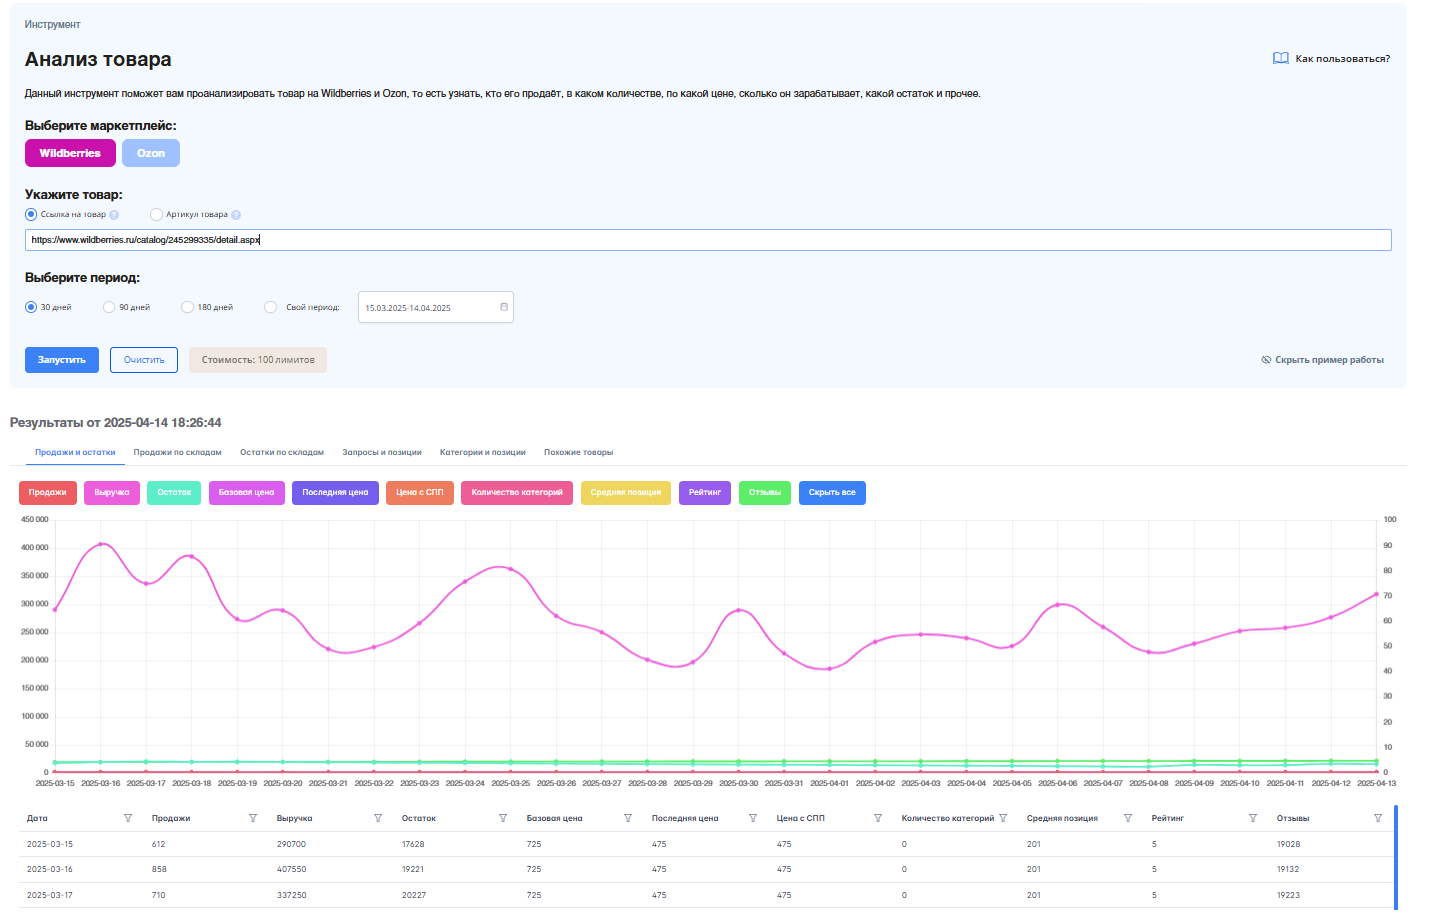Switch to the 'Продажи по складам' tab
The image size is (1434, 918).
click(177, 452)
